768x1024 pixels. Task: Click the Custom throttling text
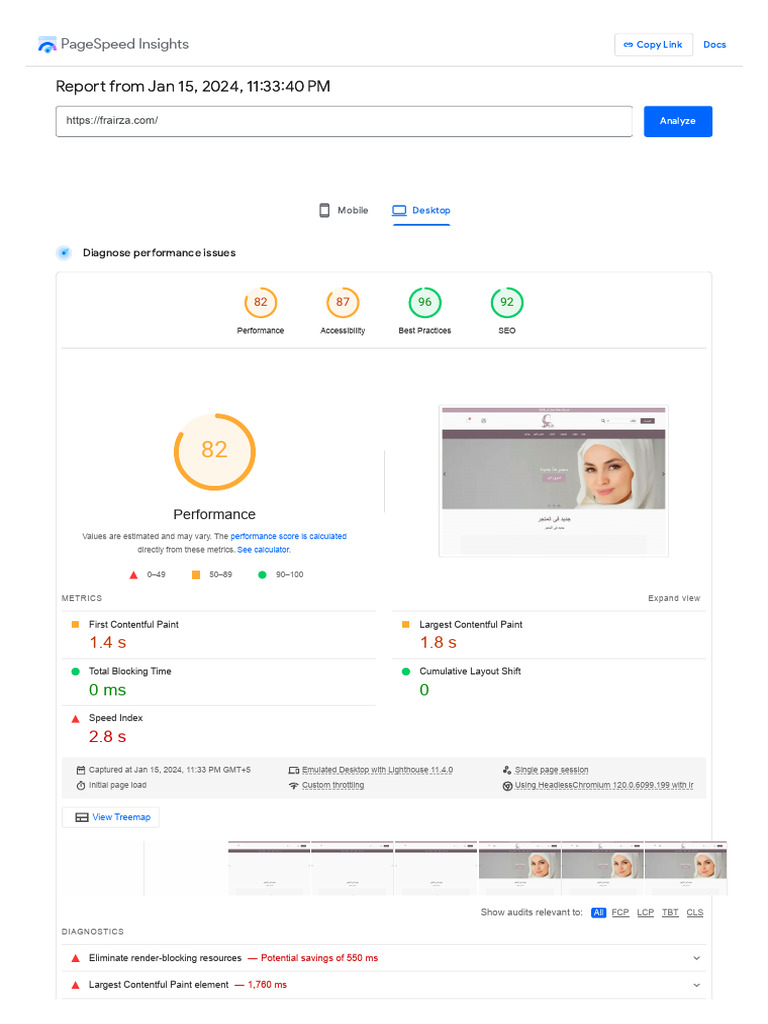pos(333,786)
